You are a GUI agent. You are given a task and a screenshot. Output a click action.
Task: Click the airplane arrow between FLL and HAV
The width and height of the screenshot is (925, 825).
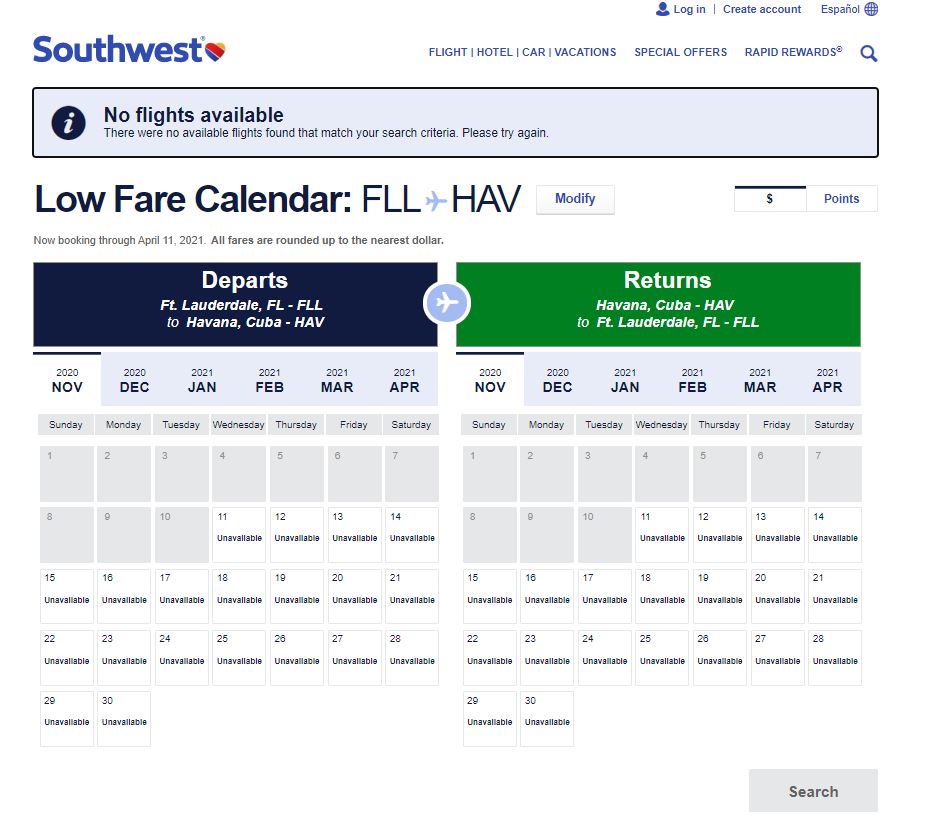[435, 201]
